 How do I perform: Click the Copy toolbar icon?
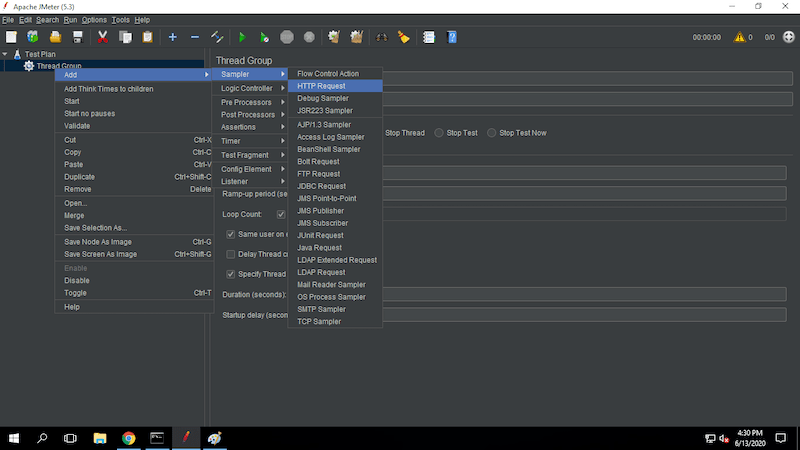[x=125, y=37]
